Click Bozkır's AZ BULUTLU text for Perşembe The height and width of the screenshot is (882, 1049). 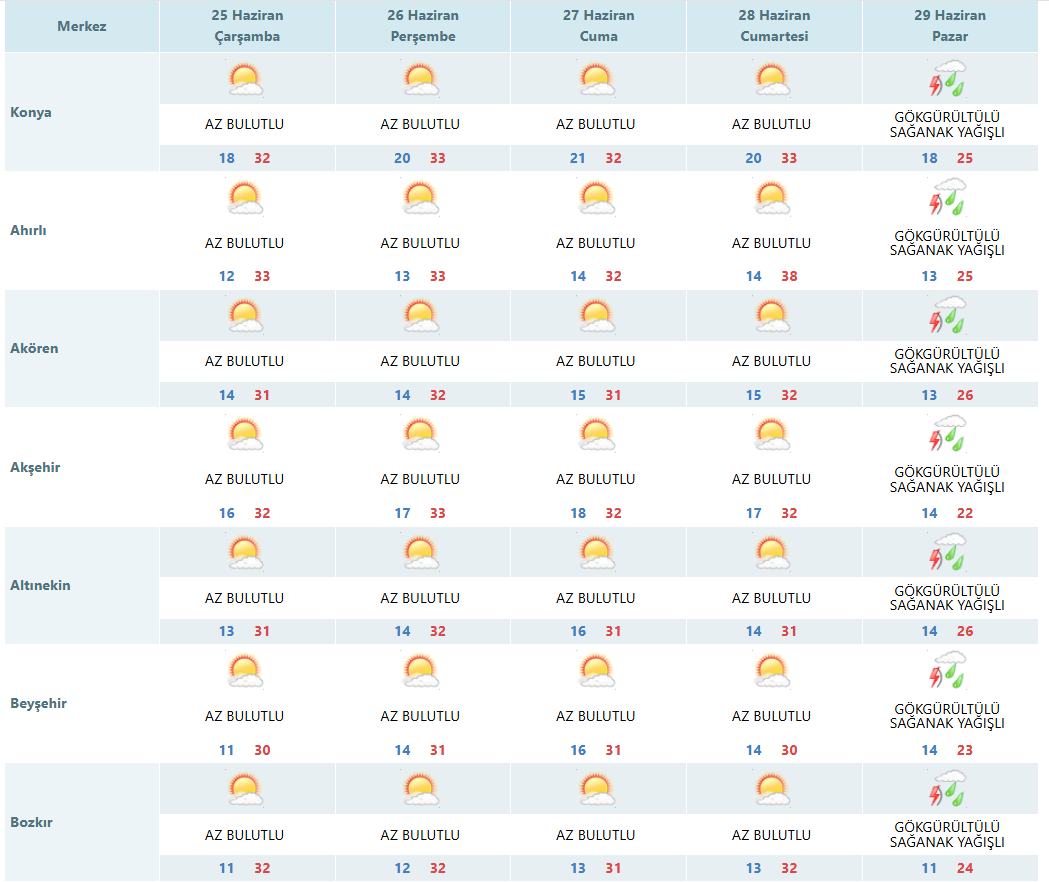(420, 835)
